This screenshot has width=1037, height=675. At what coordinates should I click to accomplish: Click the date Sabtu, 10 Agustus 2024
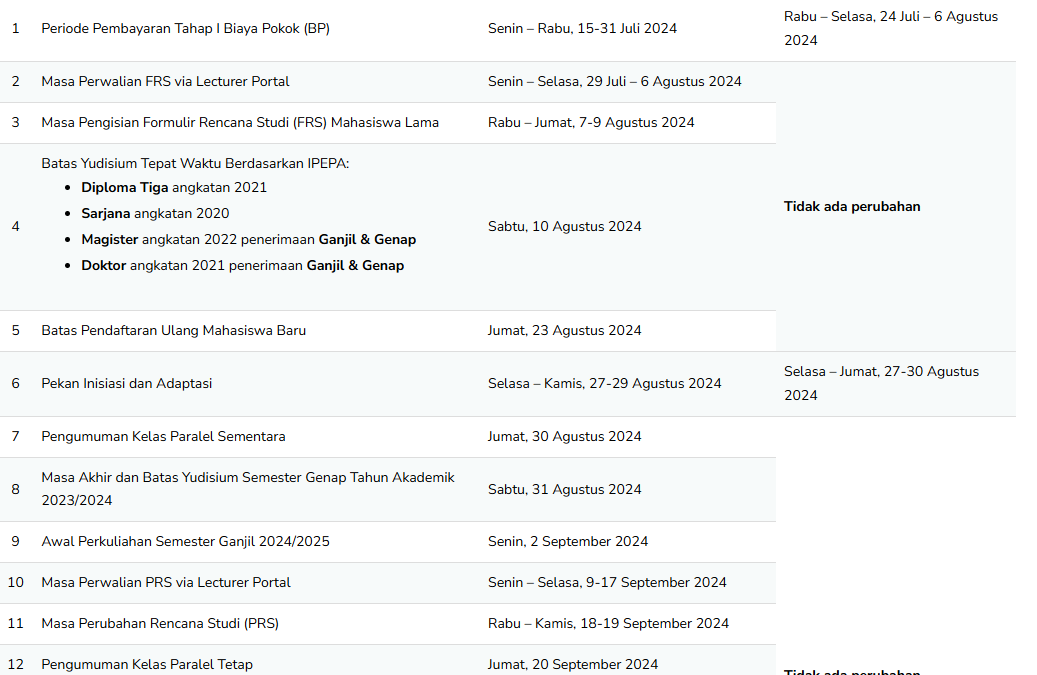tap(564, 226)
